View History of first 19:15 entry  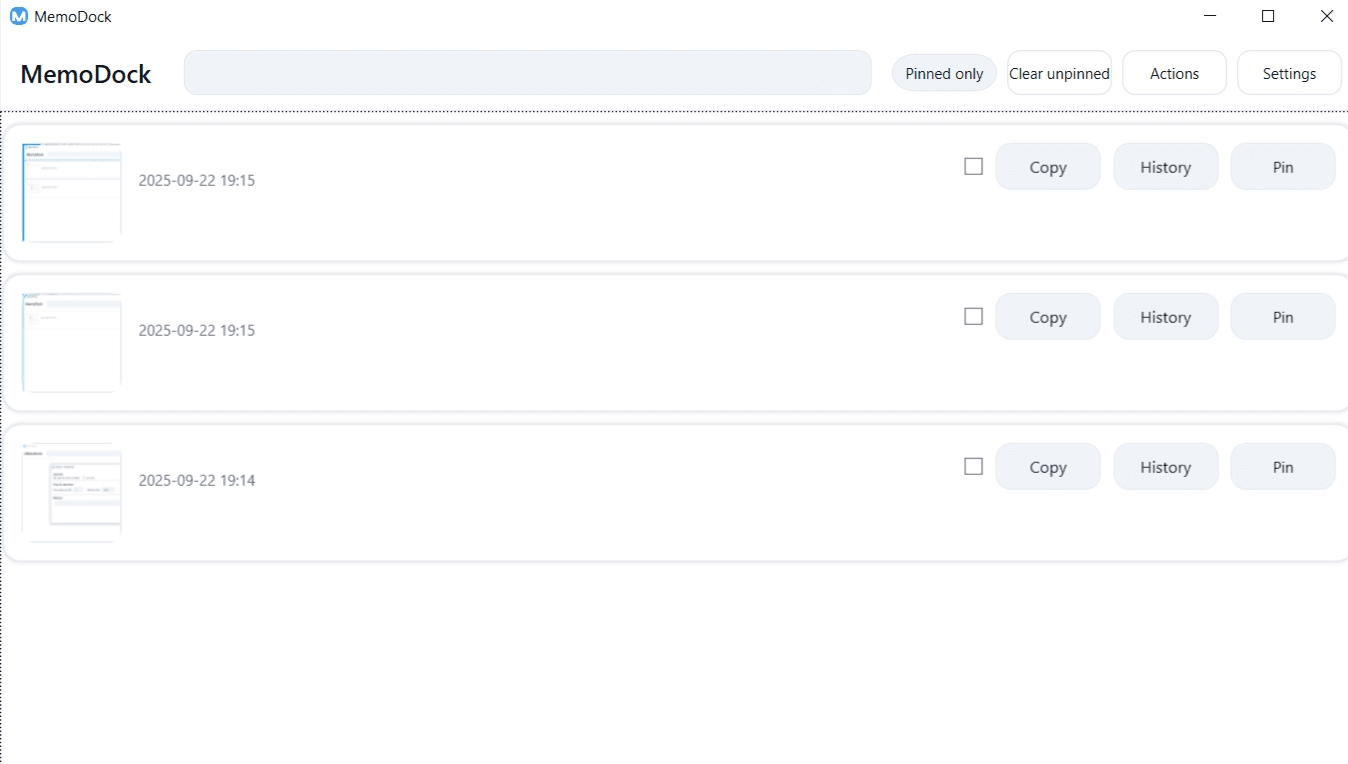pyautogui.click(x=1165, y=167)
